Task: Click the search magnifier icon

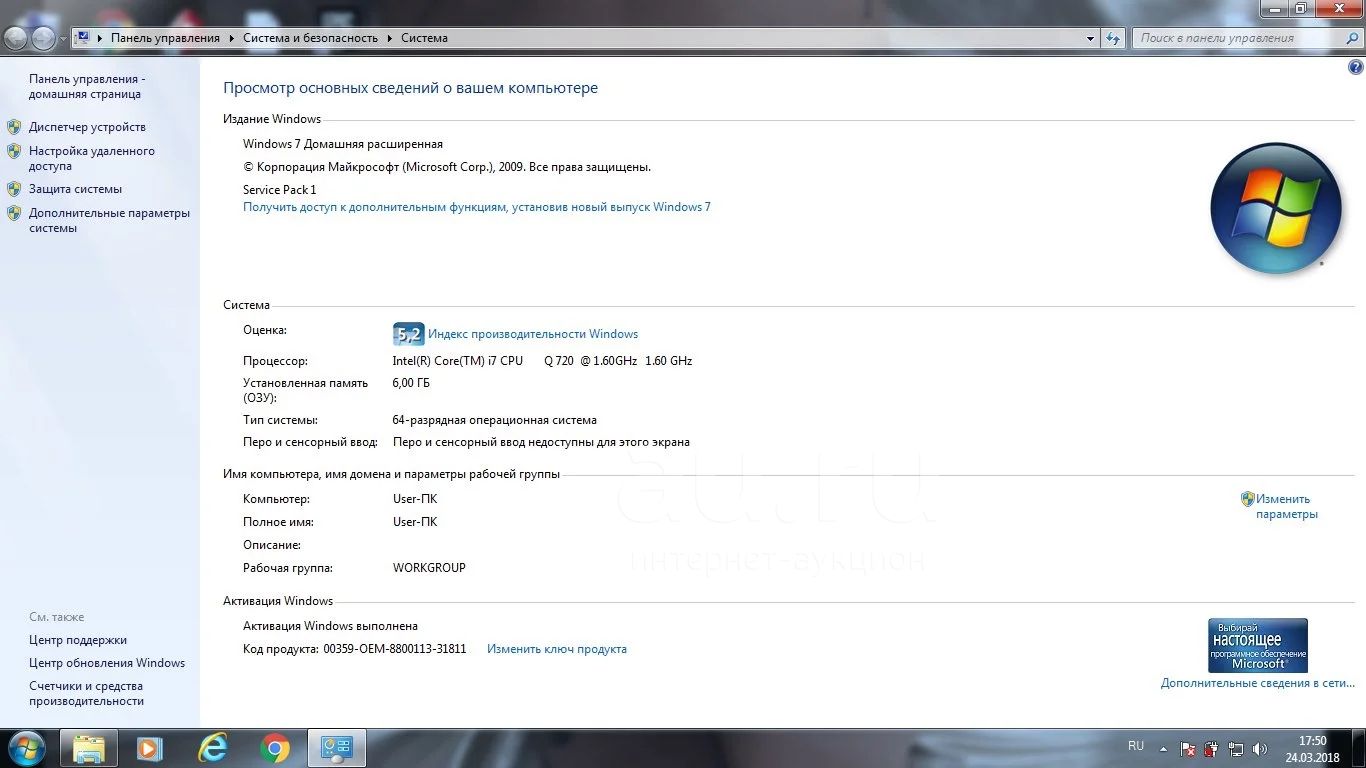Action: point(1351,38)
